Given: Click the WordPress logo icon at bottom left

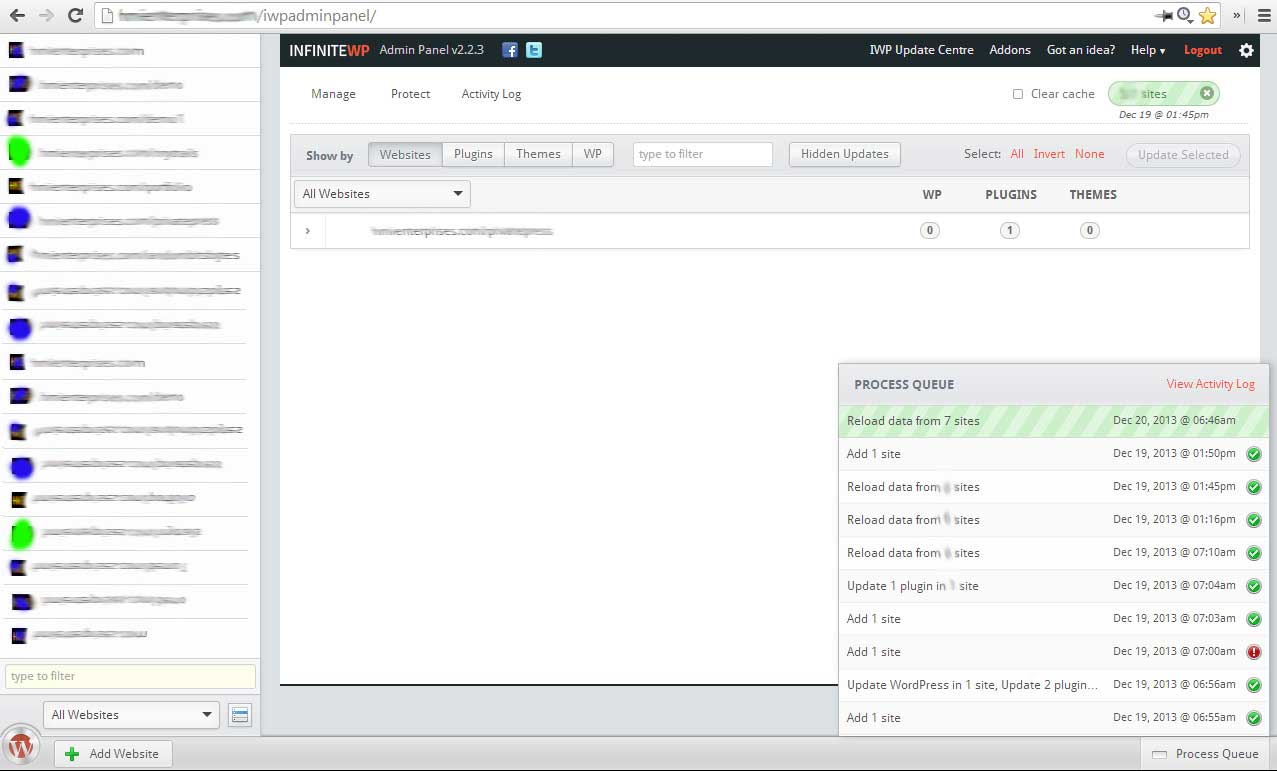Looking at the screenshot, I should click(x=21, y=746).
